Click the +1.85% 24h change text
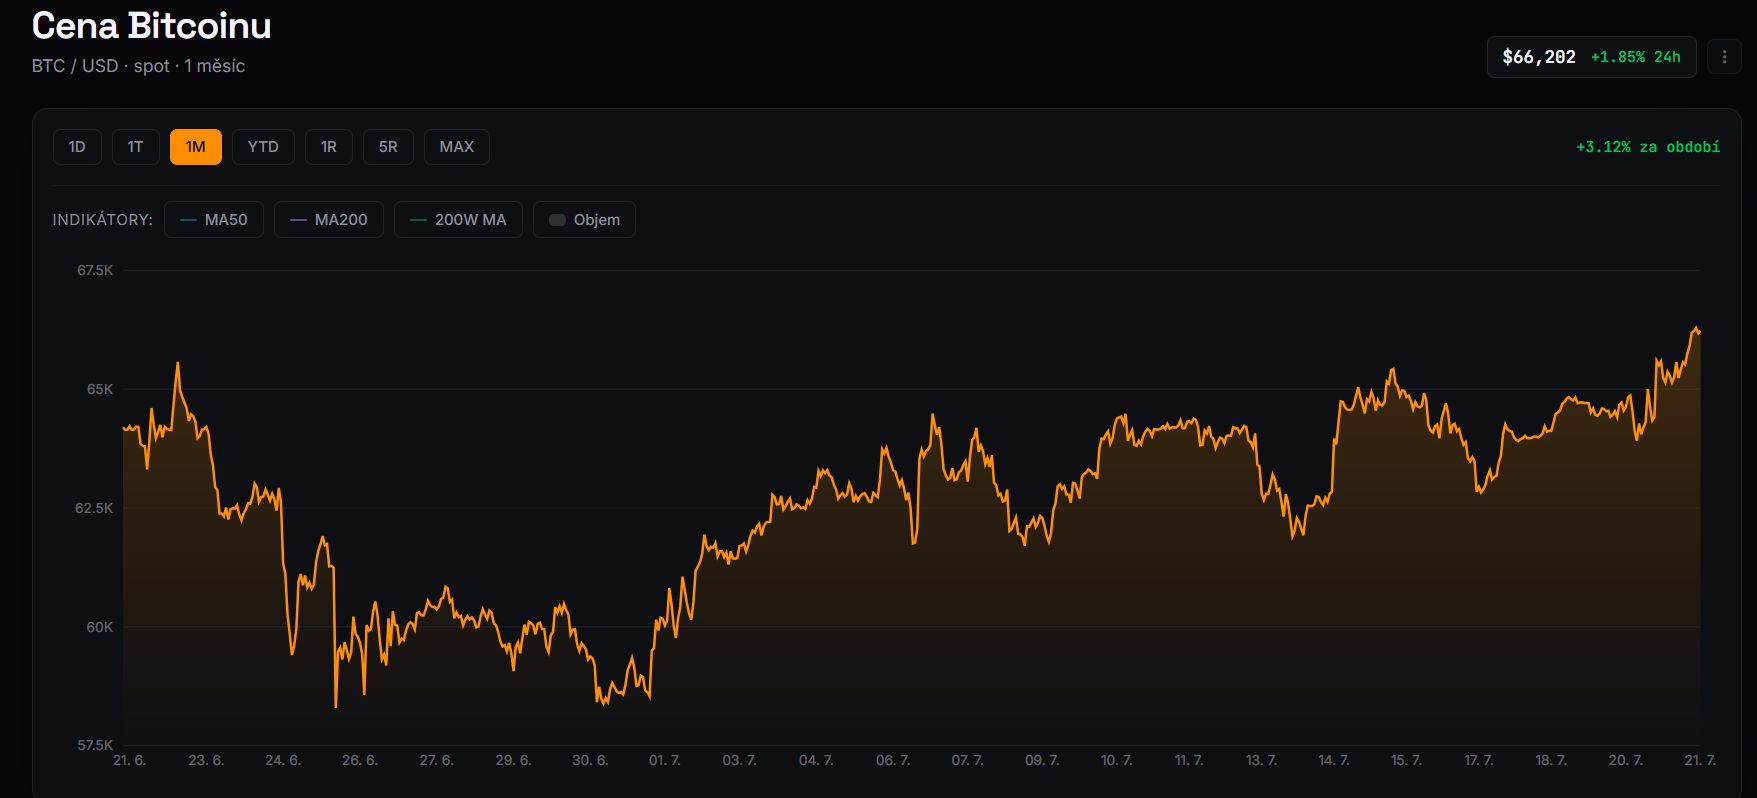Screen dimensions: 1757x798 (1636, 57)
